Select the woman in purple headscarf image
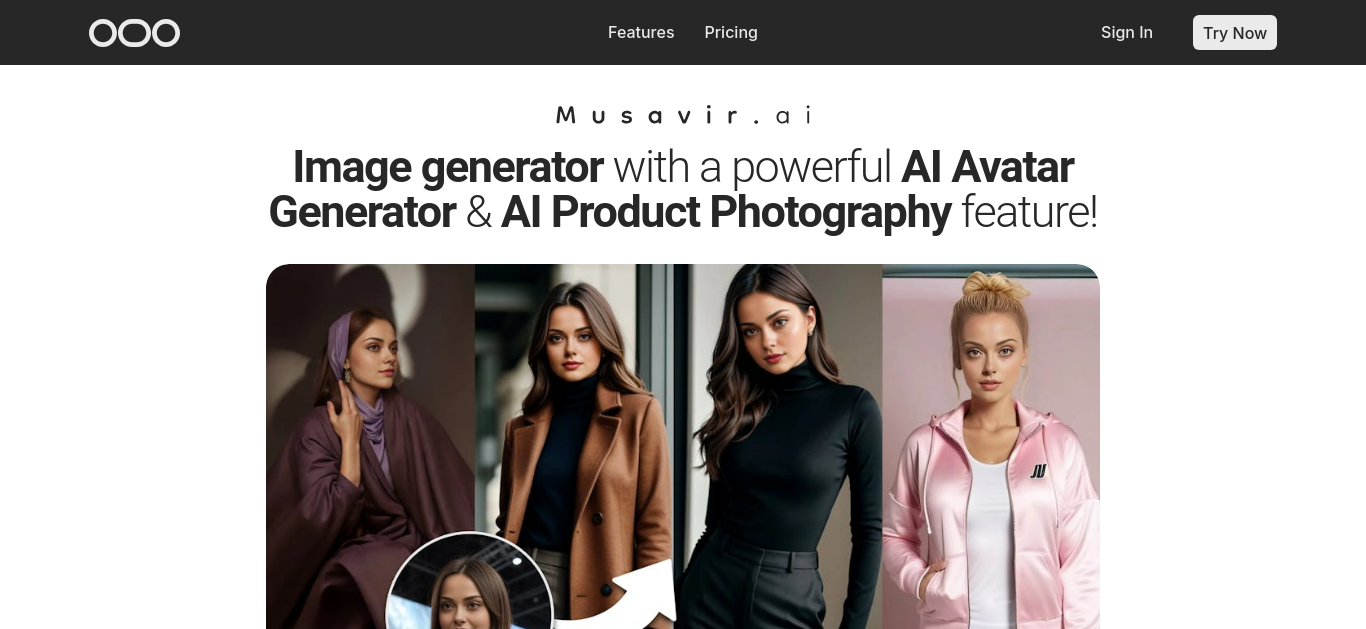 (370, 446)
